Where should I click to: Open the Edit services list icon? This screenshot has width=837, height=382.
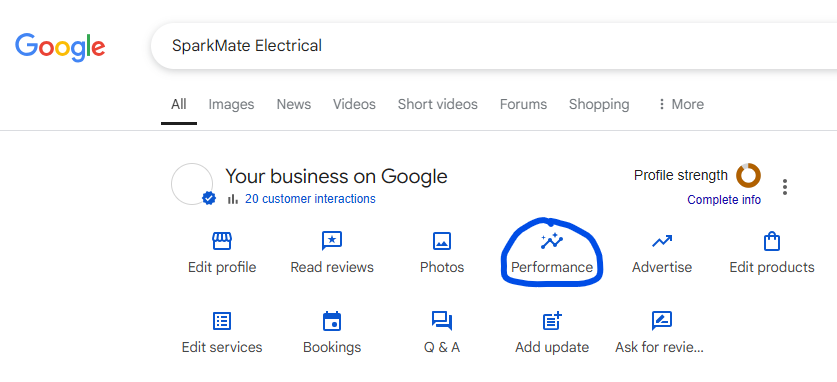[222, 321]
